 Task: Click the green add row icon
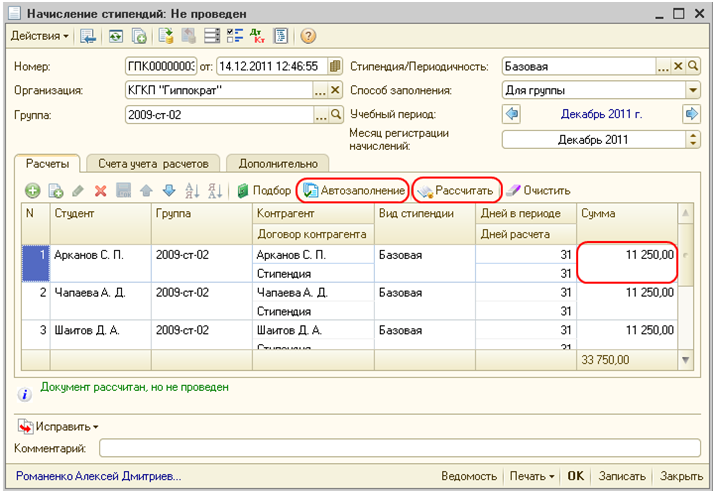32,190
